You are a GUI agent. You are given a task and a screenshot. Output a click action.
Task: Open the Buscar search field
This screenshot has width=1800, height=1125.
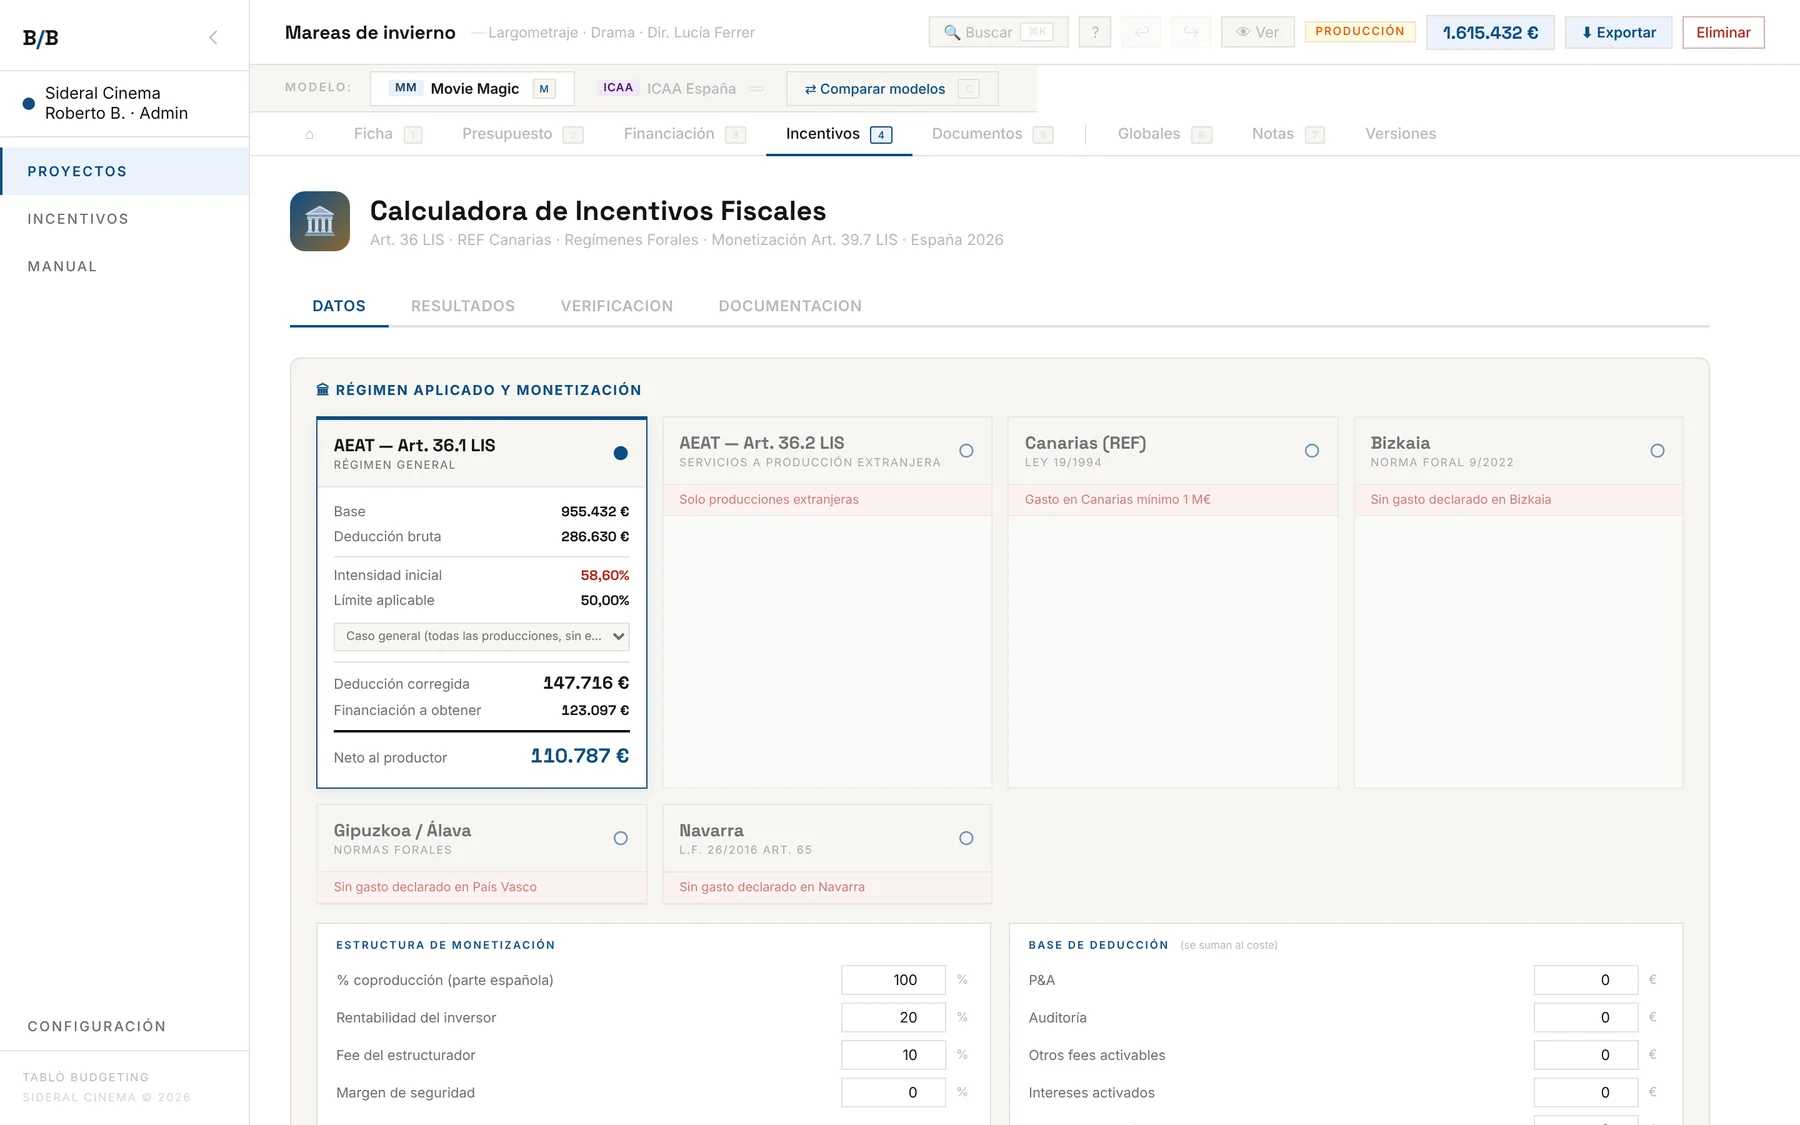(x=998, y=32)
